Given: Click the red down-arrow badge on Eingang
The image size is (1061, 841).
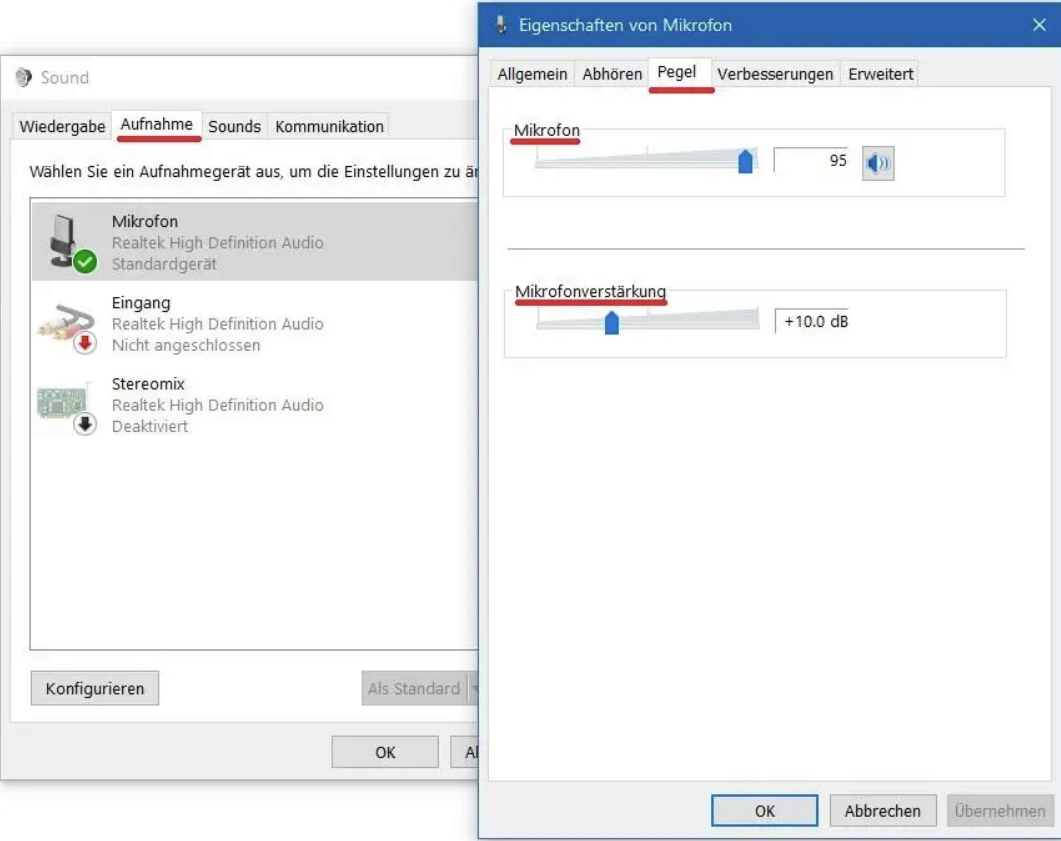Looking at the screenshot, I should [85, 343].
